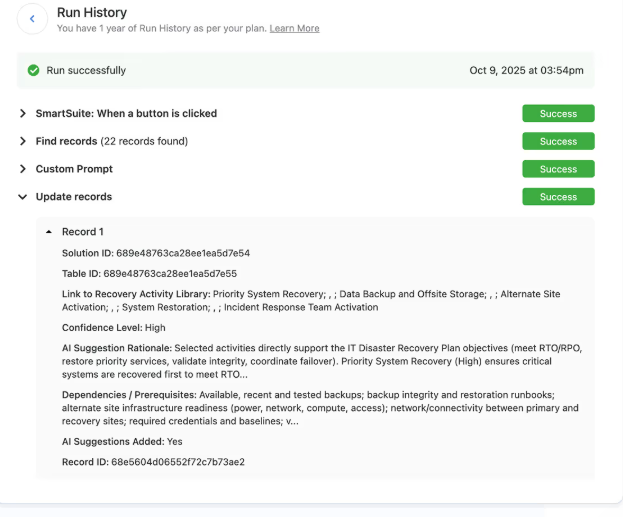Click AI Suggestions Added: Yes

click(x=122, y=442)
